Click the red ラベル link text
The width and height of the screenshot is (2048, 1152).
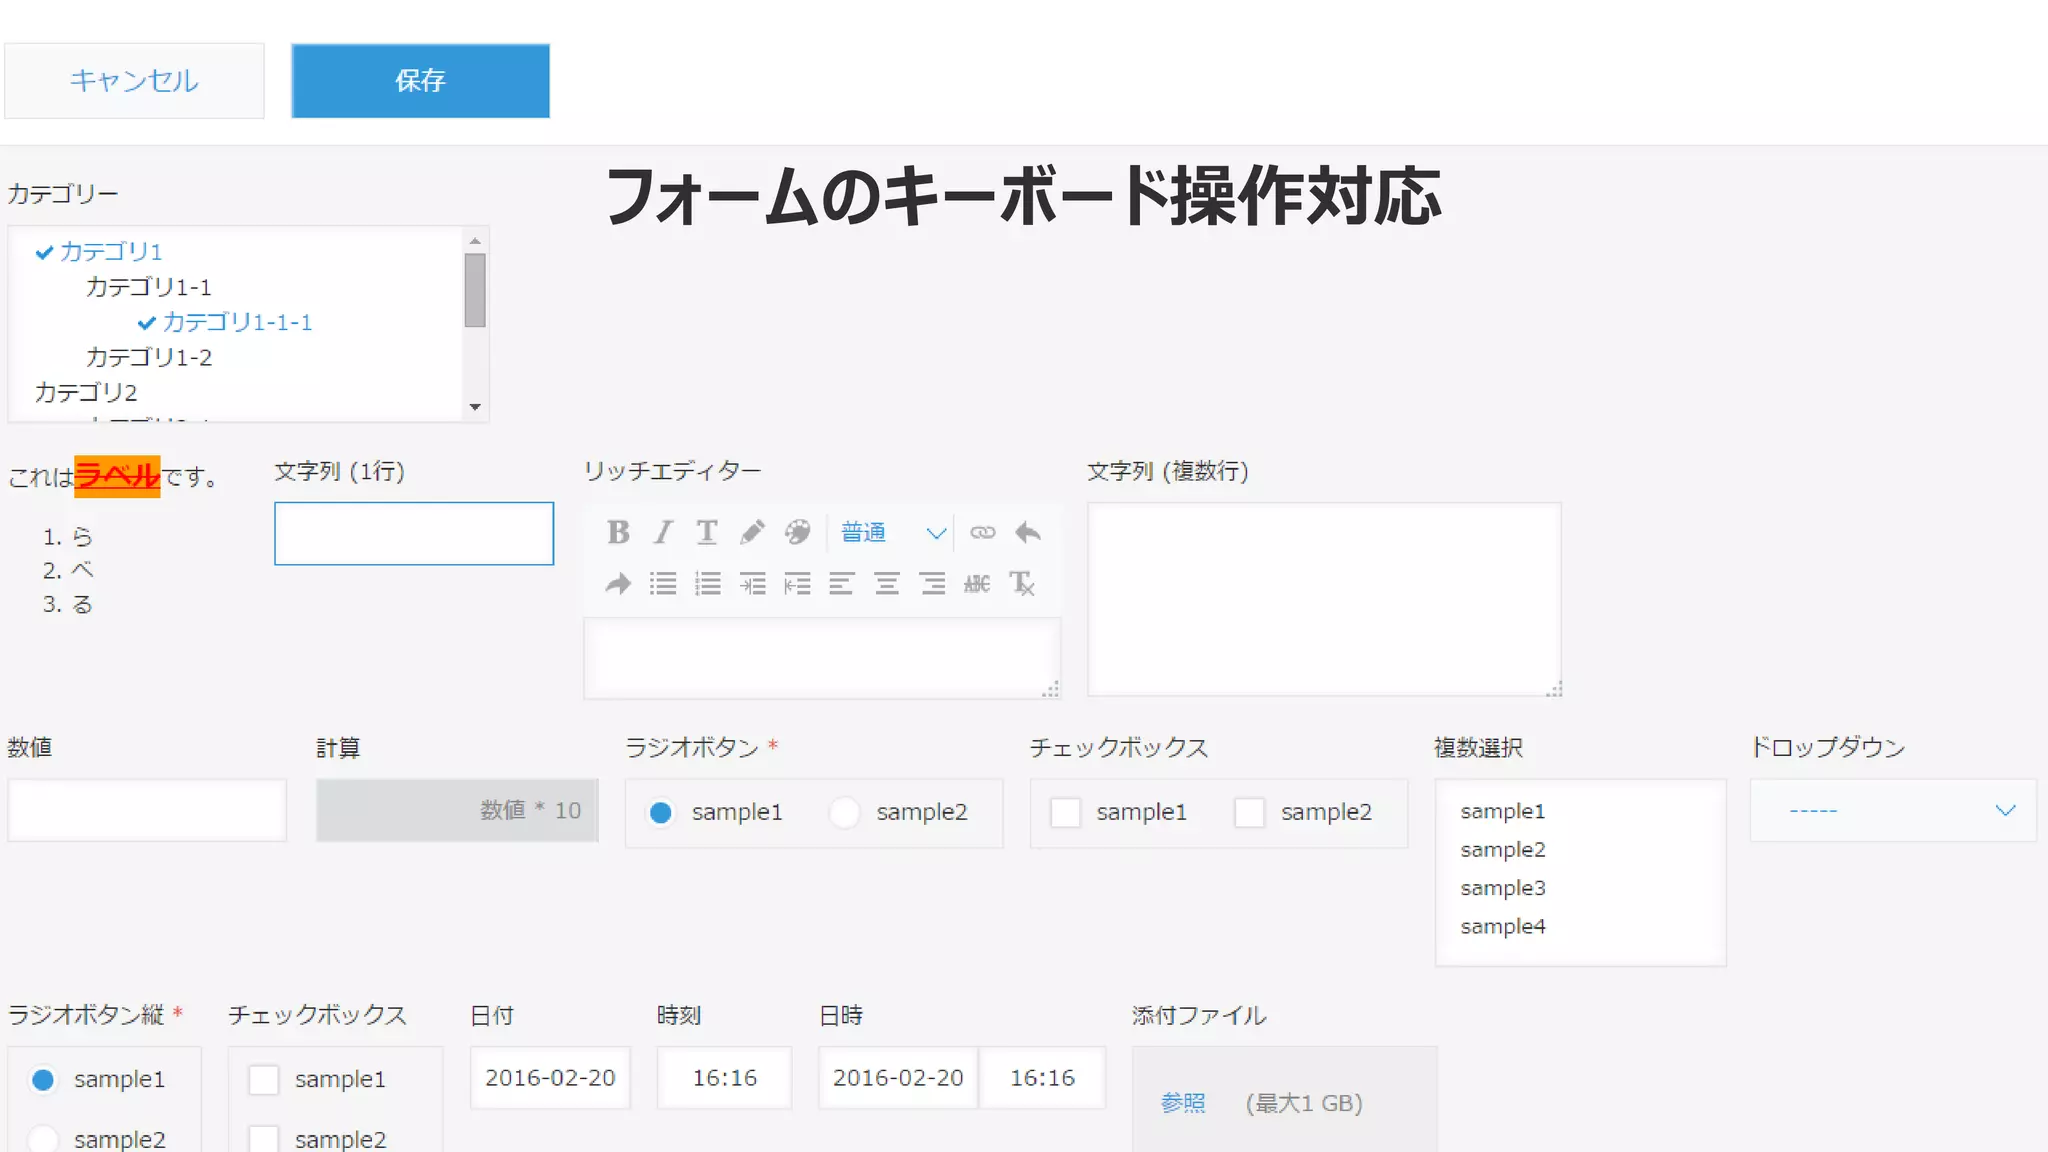pos(117,476)
